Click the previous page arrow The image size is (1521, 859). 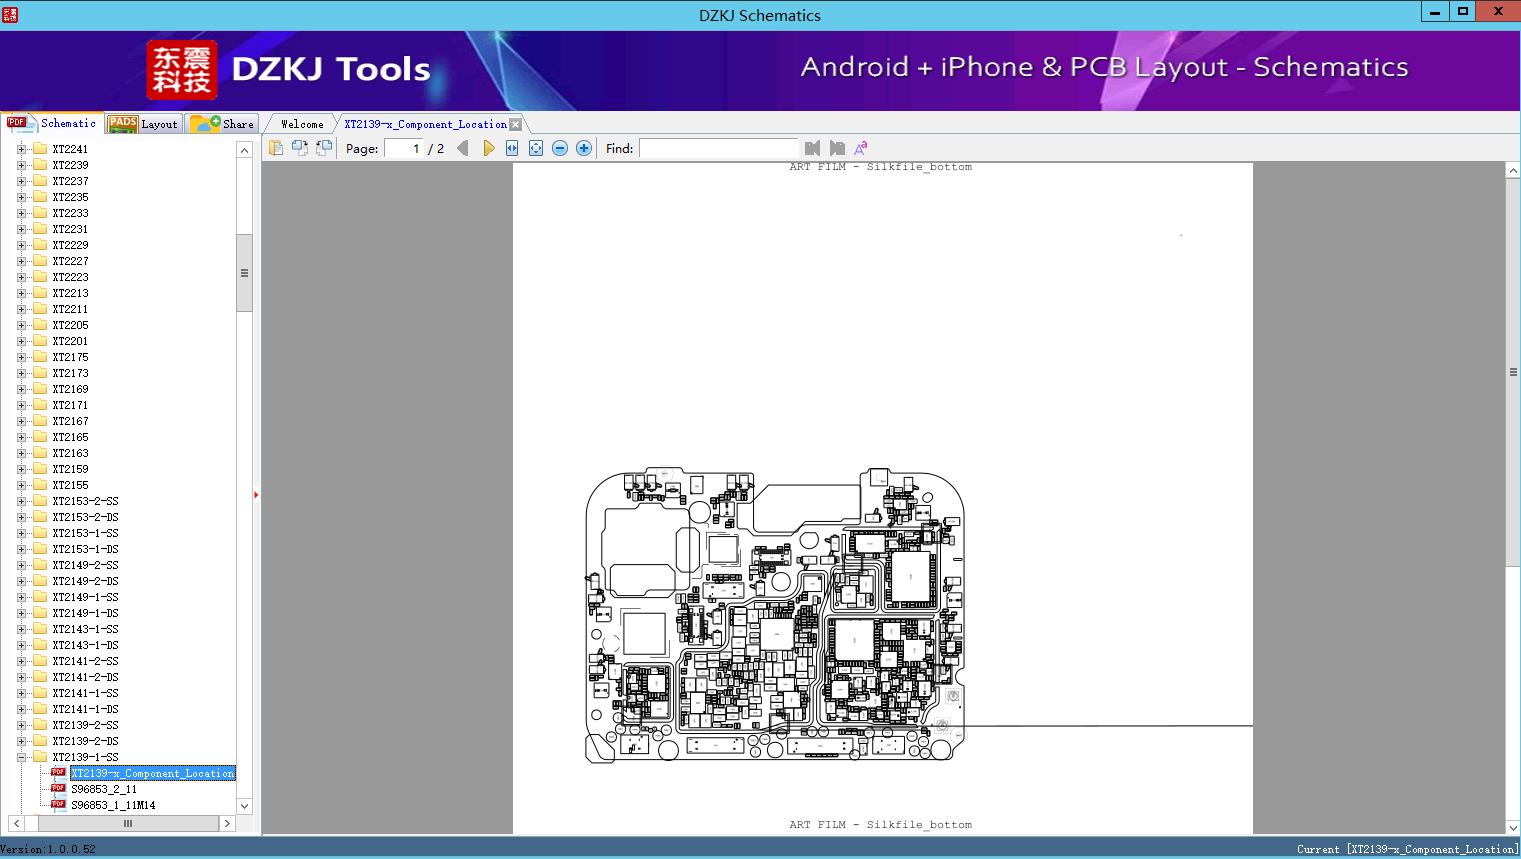tap(462, 148)
